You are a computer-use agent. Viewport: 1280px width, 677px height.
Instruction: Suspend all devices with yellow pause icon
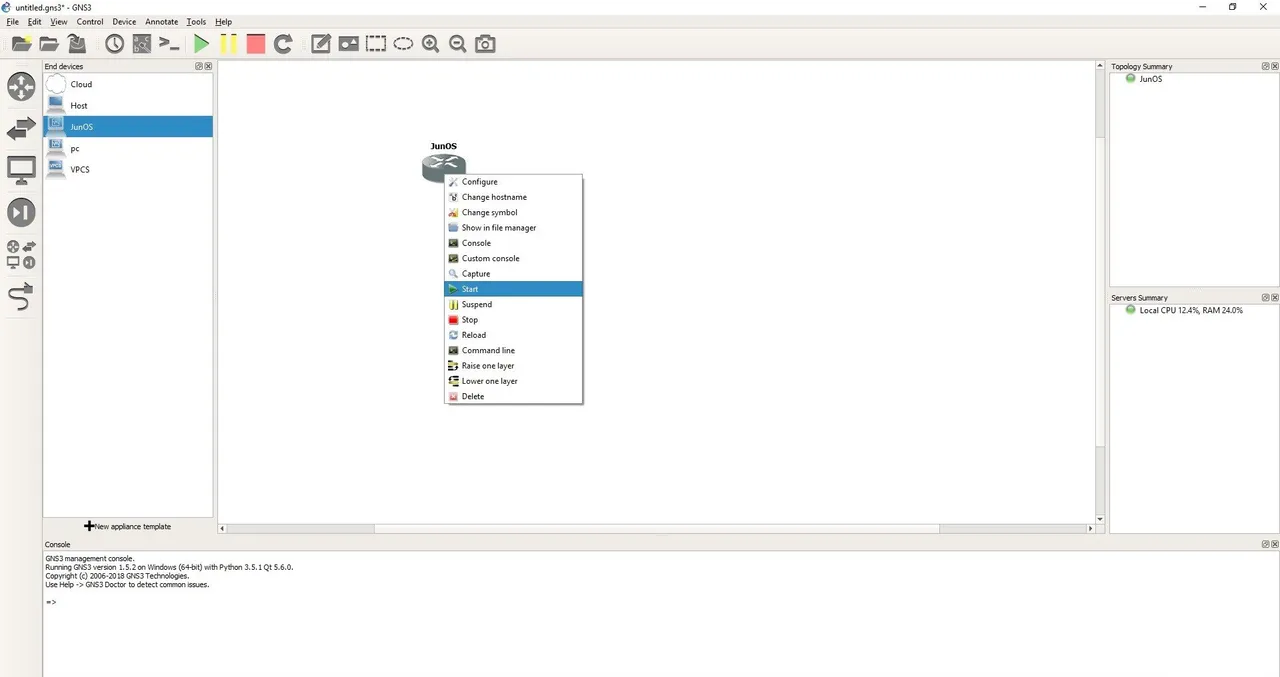tap(229, 44)
